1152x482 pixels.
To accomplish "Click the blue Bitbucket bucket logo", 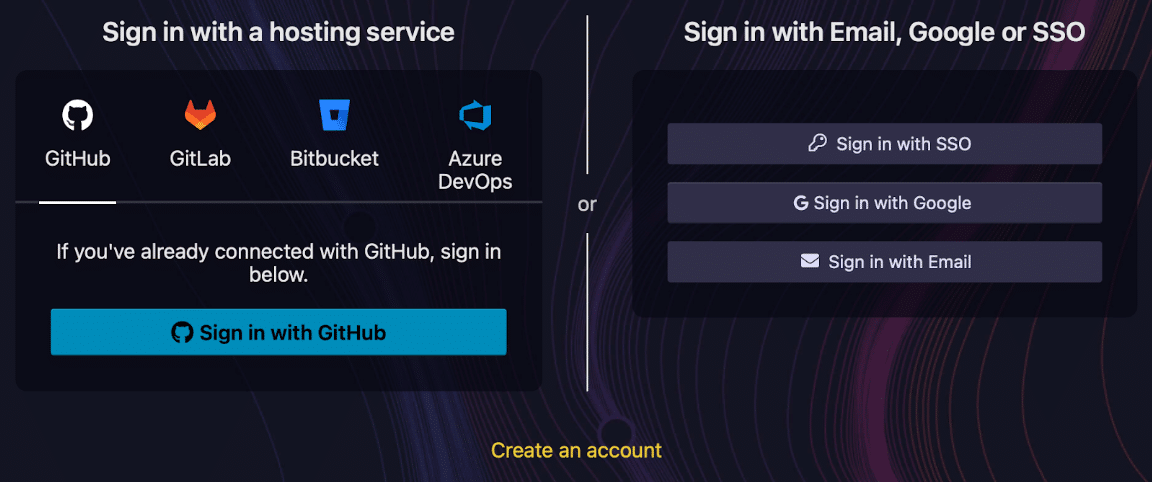I will 334,115.
